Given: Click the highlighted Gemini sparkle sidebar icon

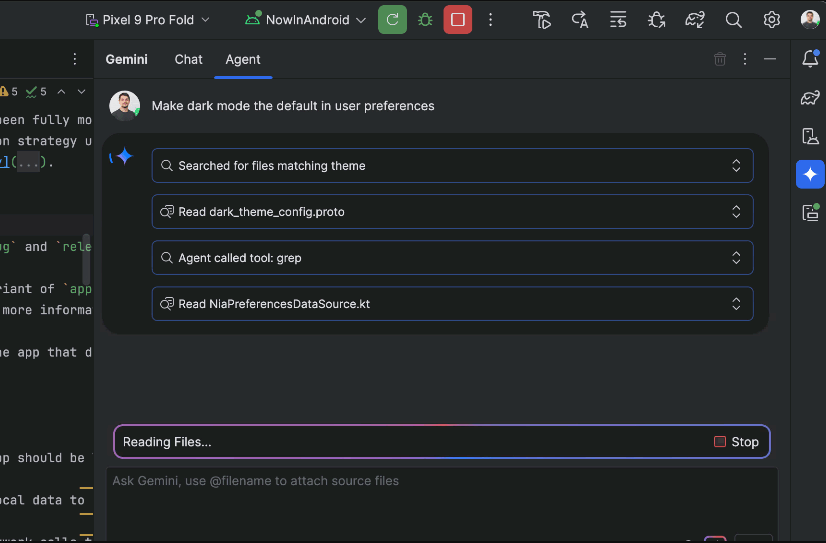Looking at the screenshot, I should pyautogui.click(x=810, y=174).
